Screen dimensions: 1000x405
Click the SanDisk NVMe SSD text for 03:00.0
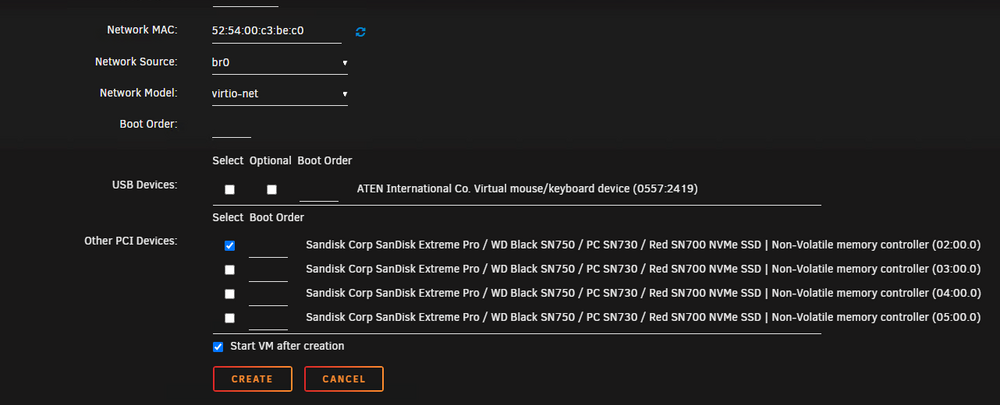[x=643, y=269]
